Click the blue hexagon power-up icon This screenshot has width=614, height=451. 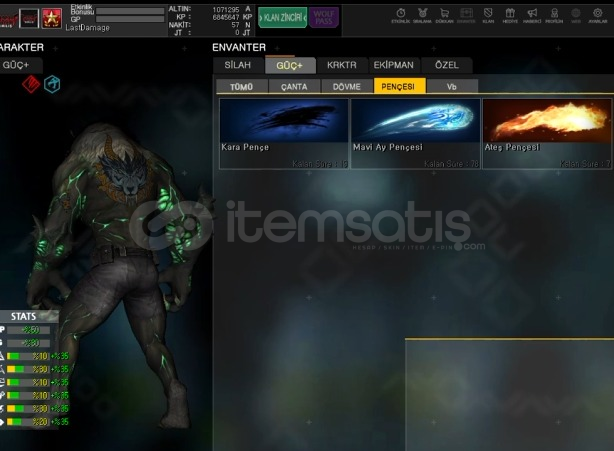[52, 84]
